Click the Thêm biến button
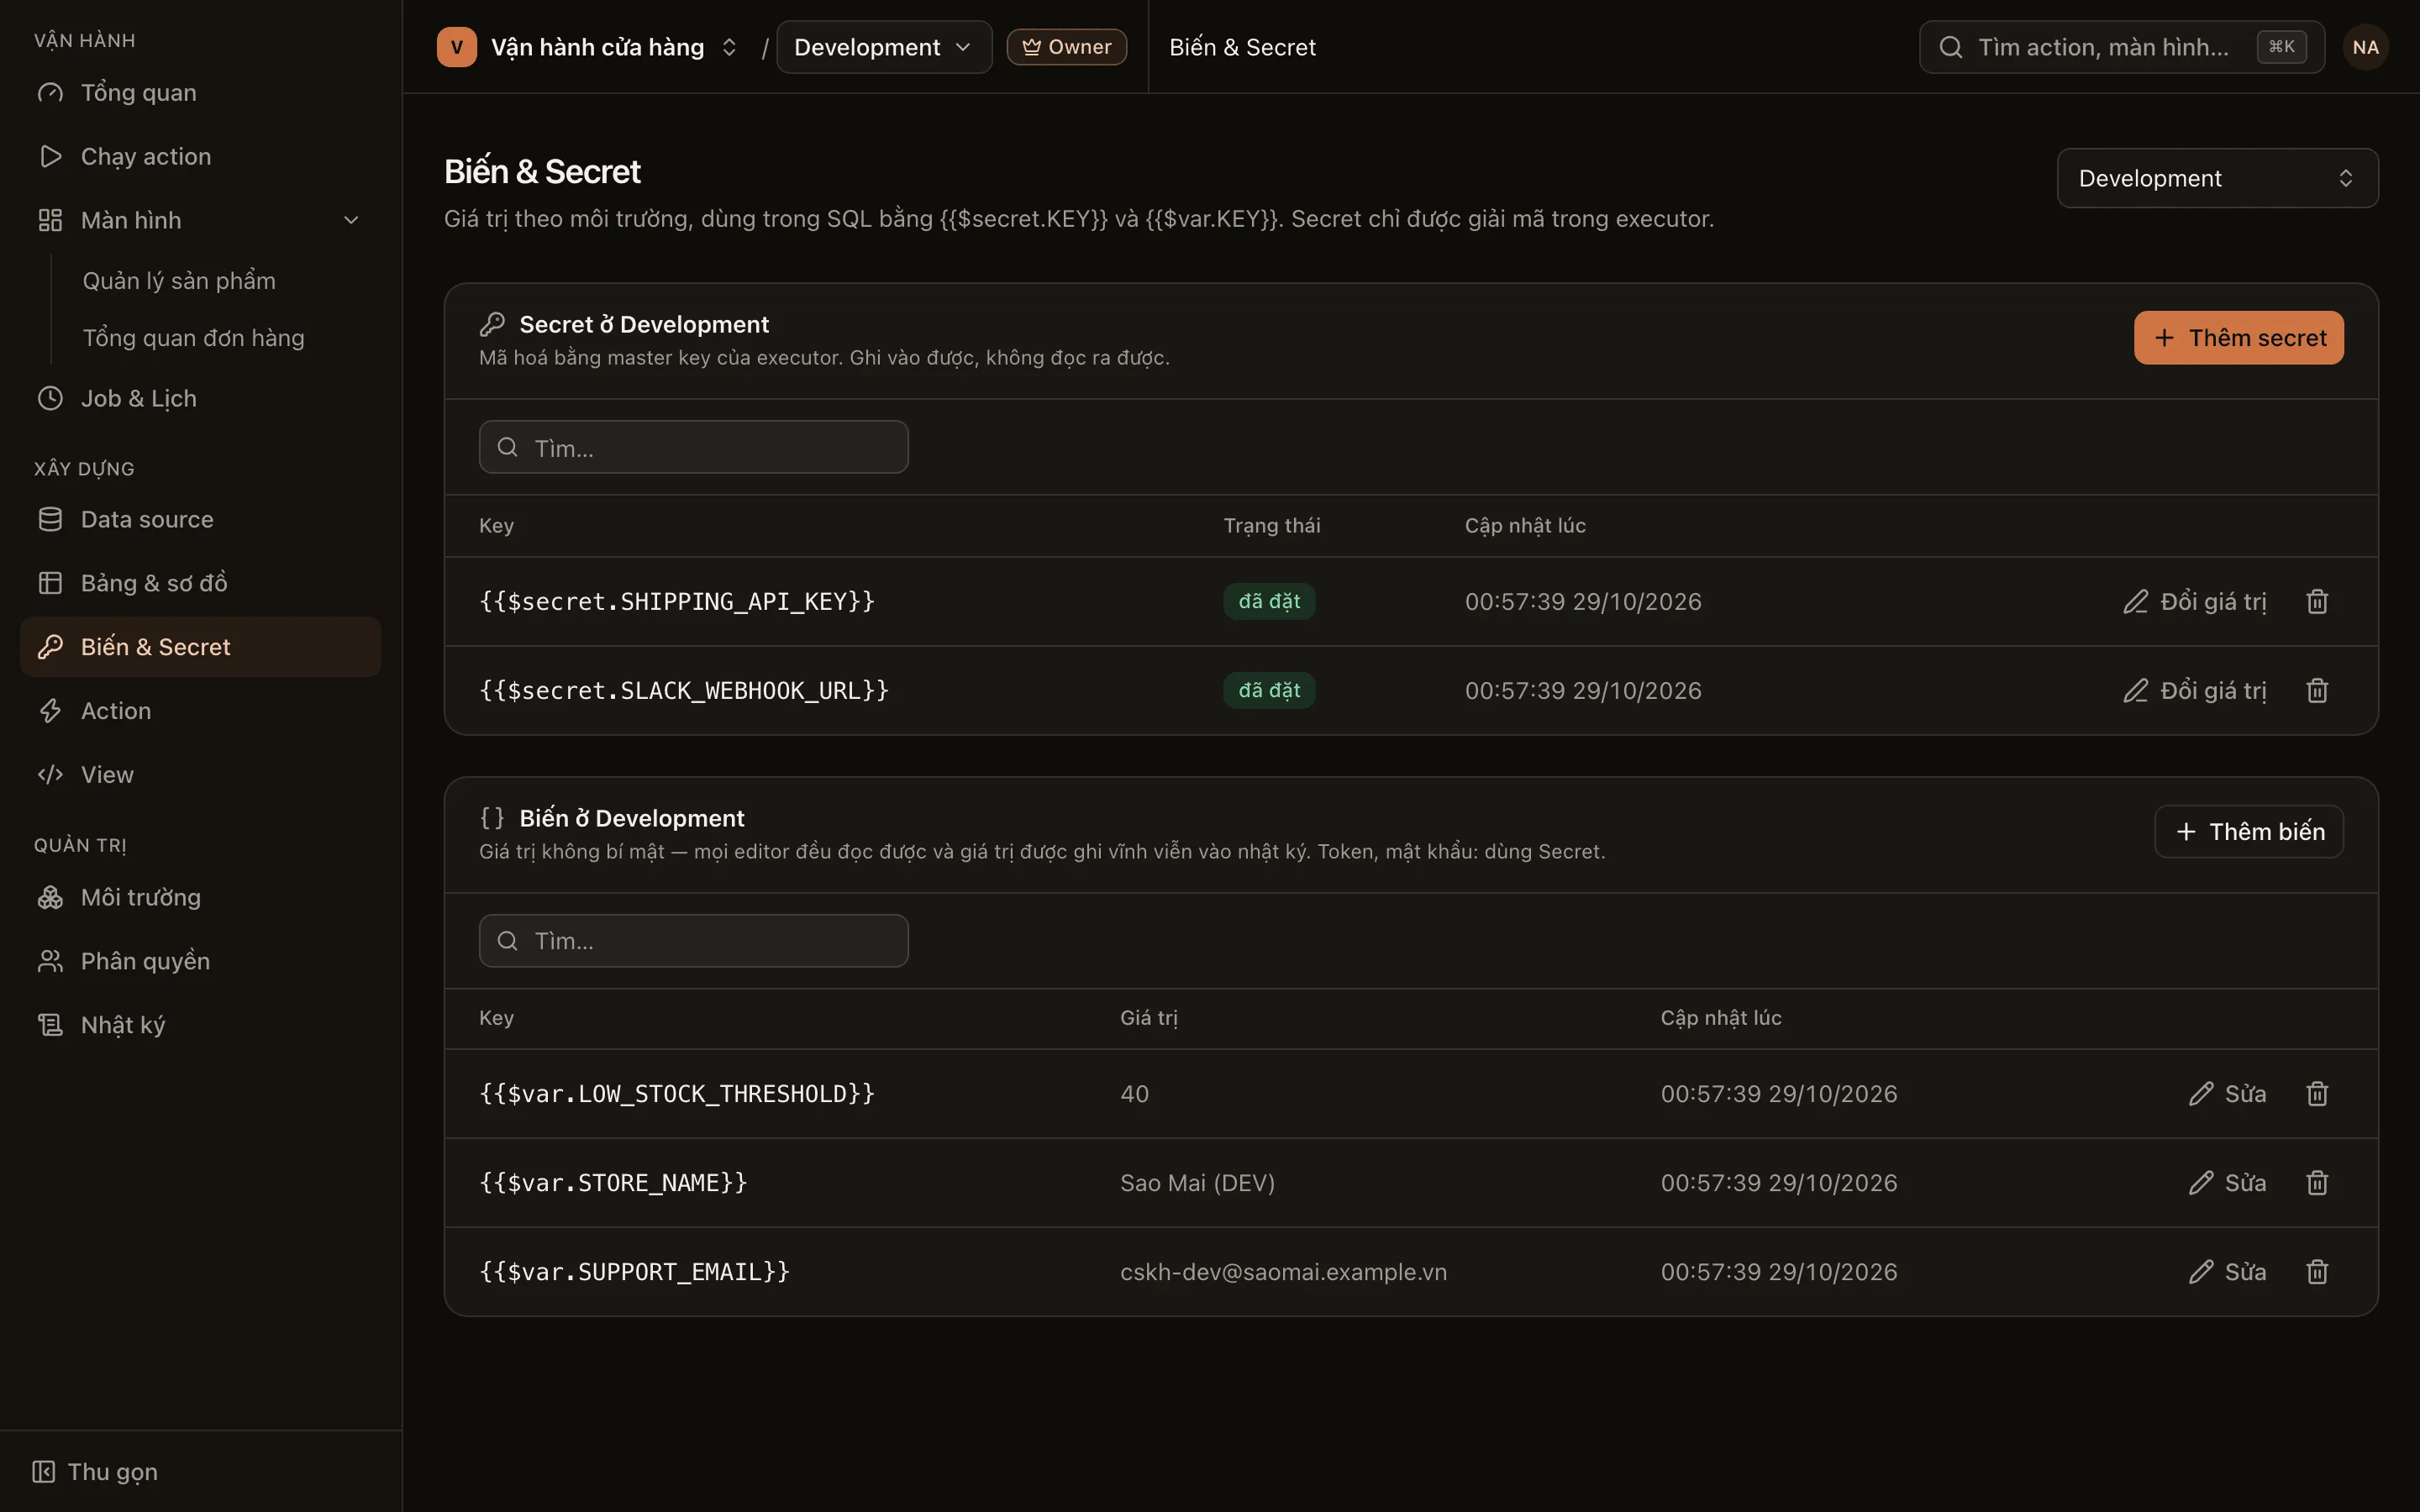2420x1512 pixels. pyautogui.click(x=2248, y=832)
